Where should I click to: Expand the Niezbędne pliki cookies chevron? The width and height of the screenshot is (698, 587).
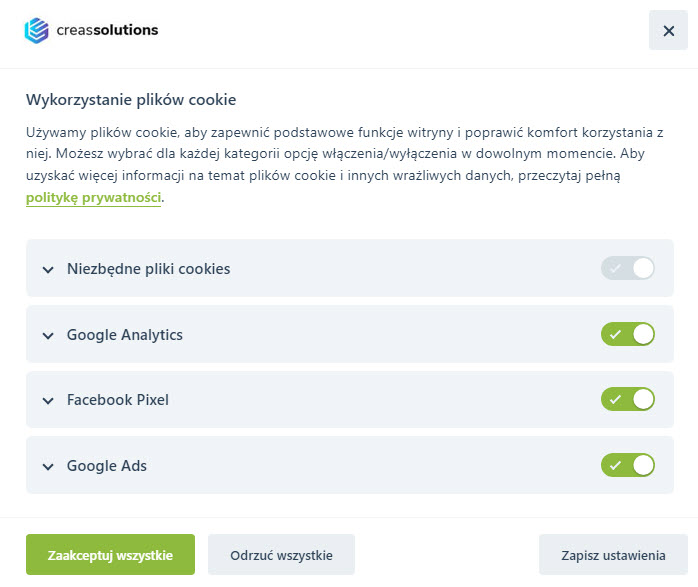coord(47,269)
